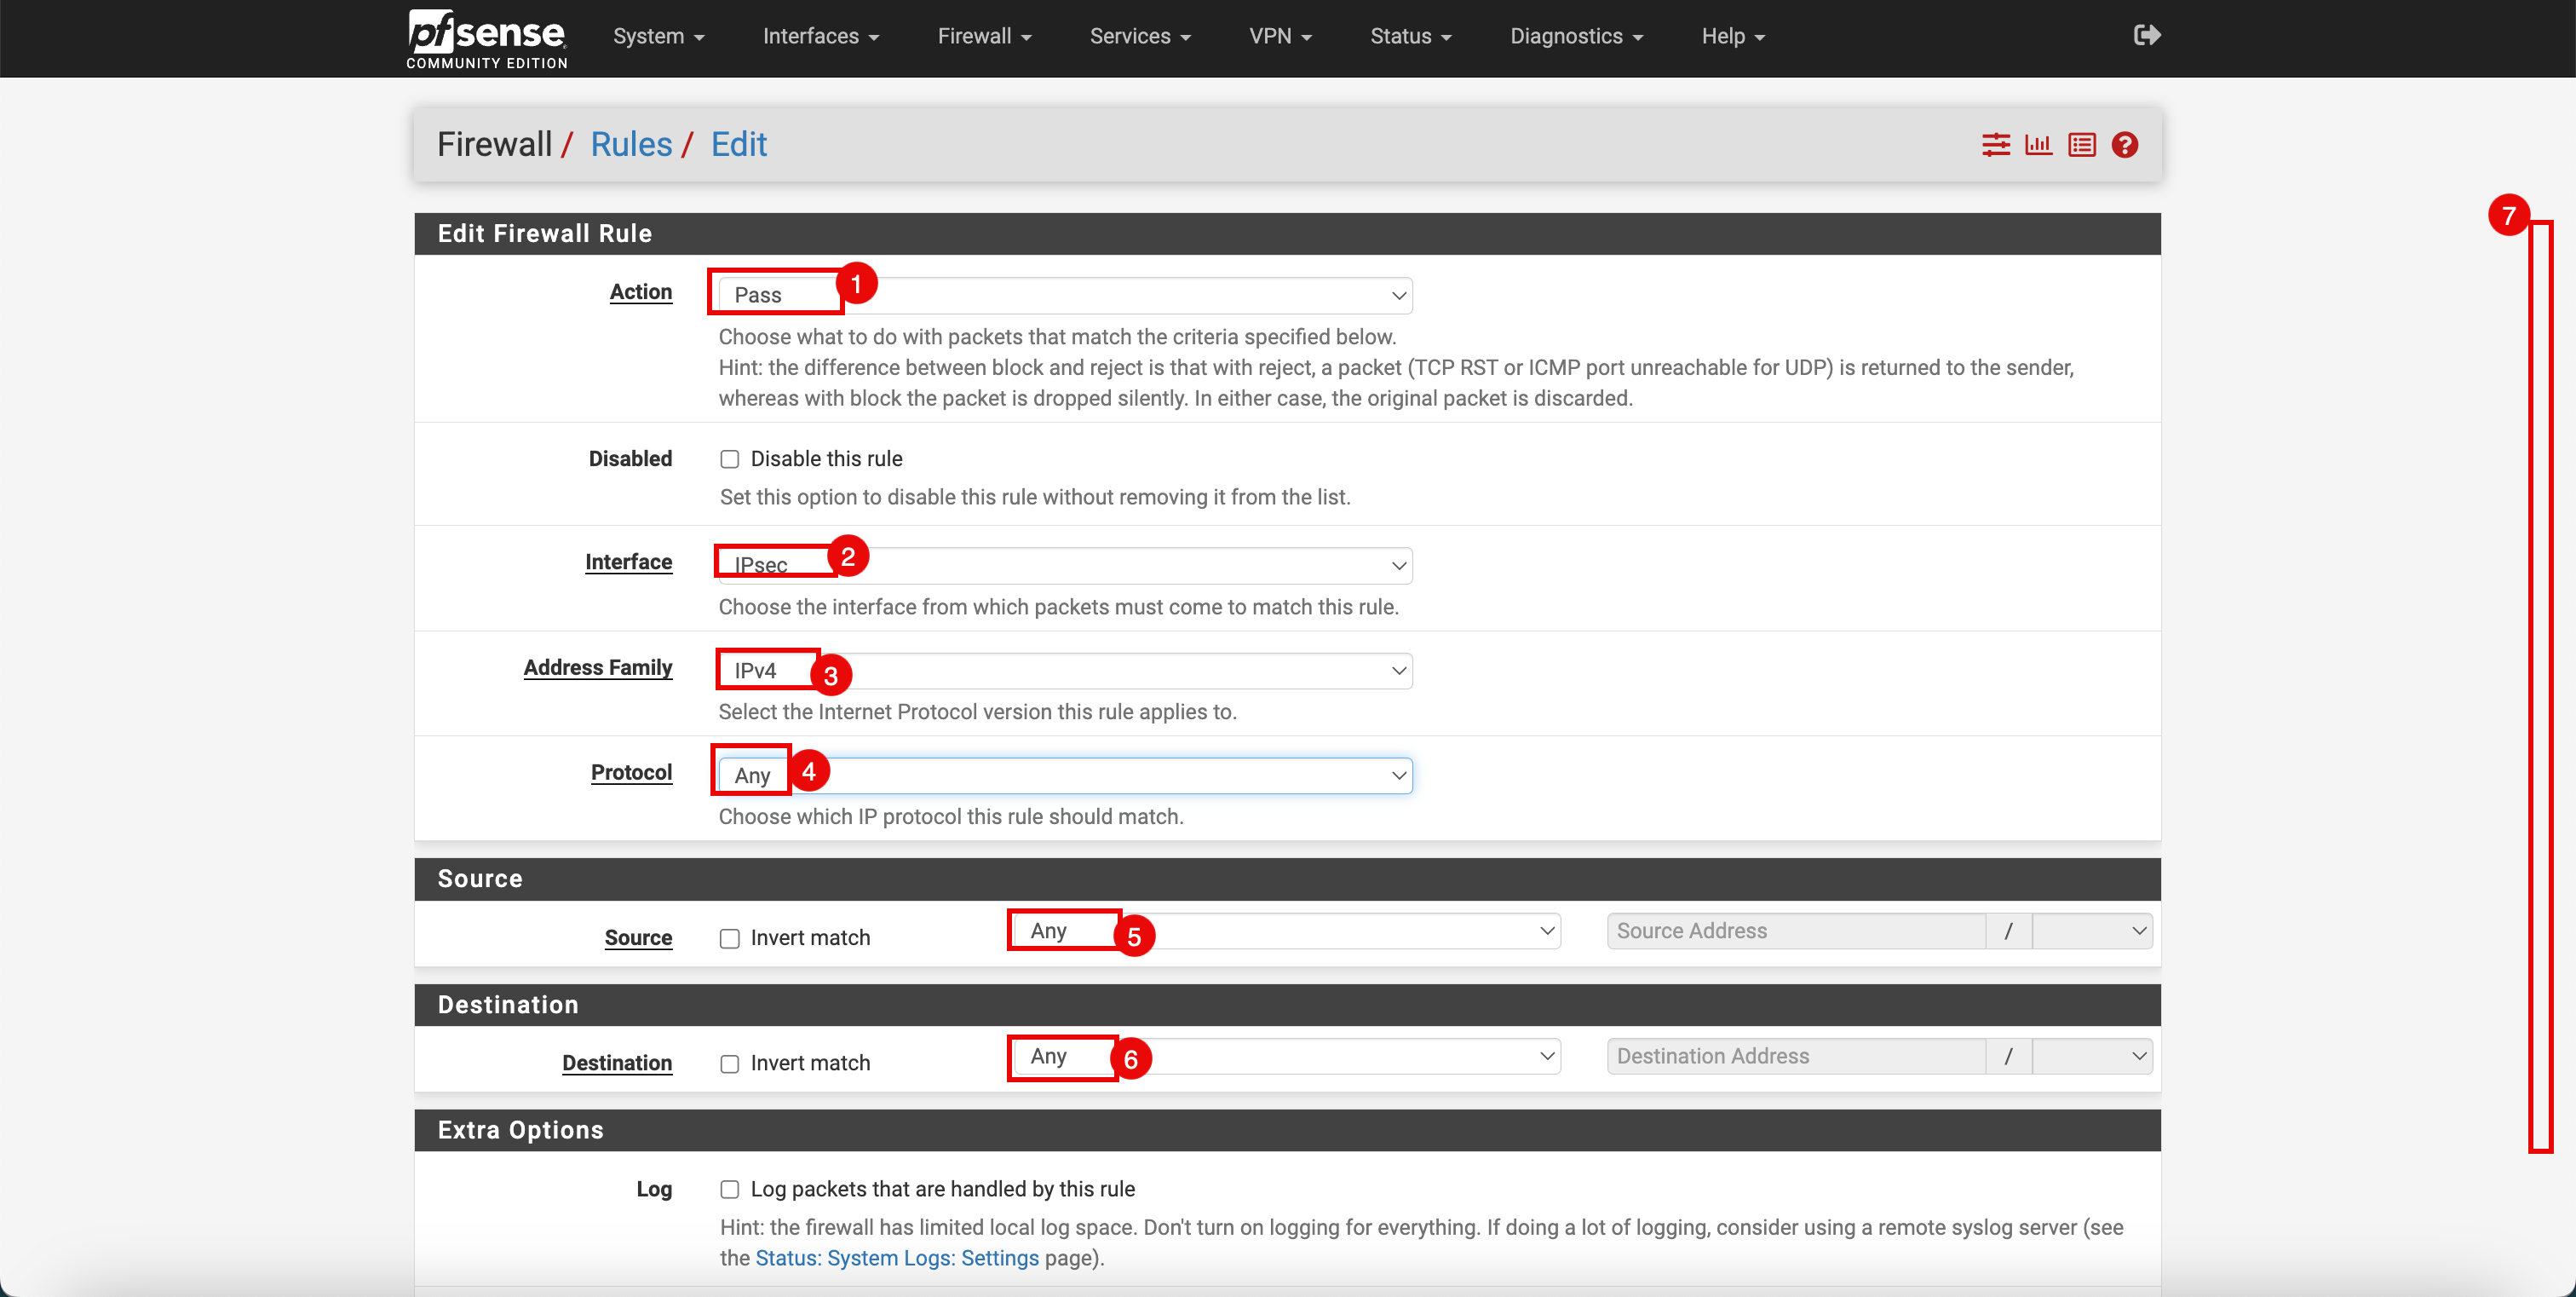
Task: Open related log entries list icon
Action: pos(2082,145)
